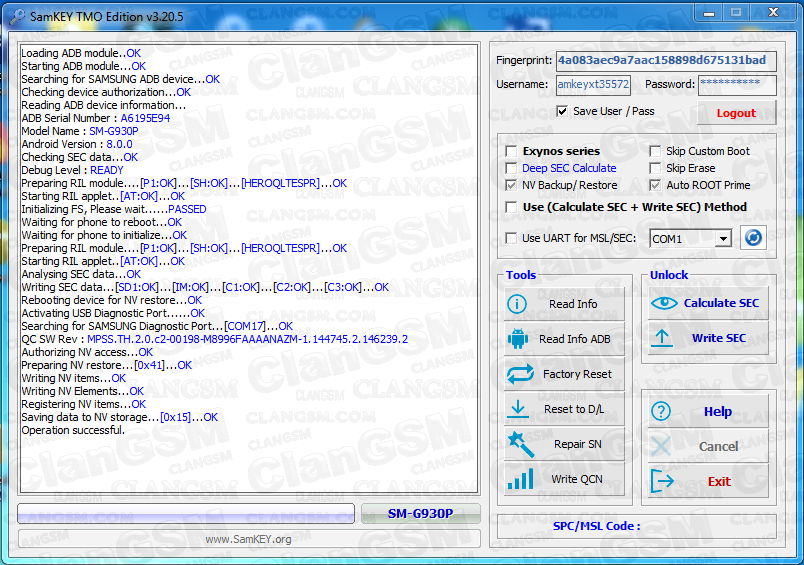
Task: Click the SamKEY key icon in title bar
Action: tap(16, 16)
